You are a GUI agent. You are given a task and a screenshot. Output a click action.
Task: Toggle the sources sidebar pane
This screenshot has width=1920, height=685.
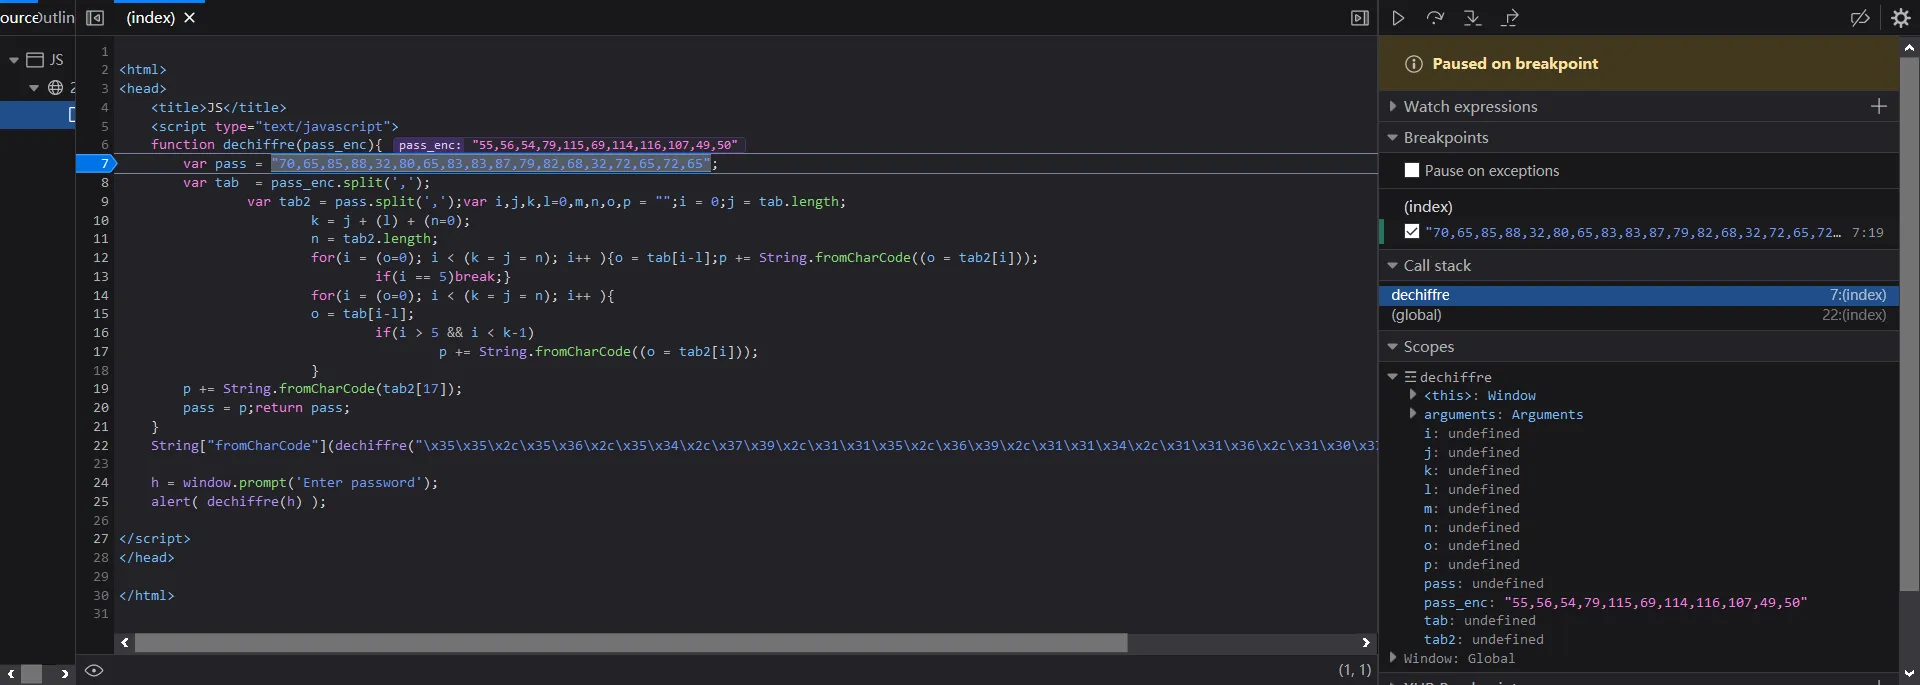(x=95, y=18)
